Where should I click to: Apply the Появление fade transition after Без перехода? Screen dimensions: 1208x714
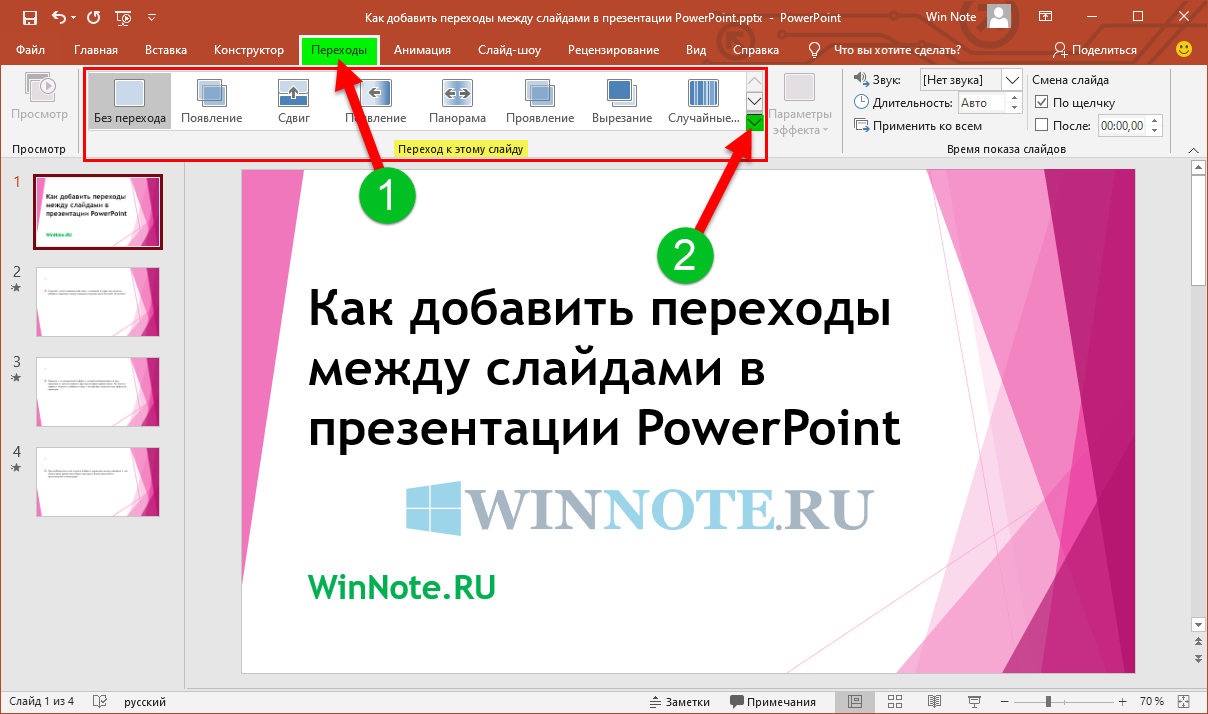pyautogui.click(x=212, y=100)
